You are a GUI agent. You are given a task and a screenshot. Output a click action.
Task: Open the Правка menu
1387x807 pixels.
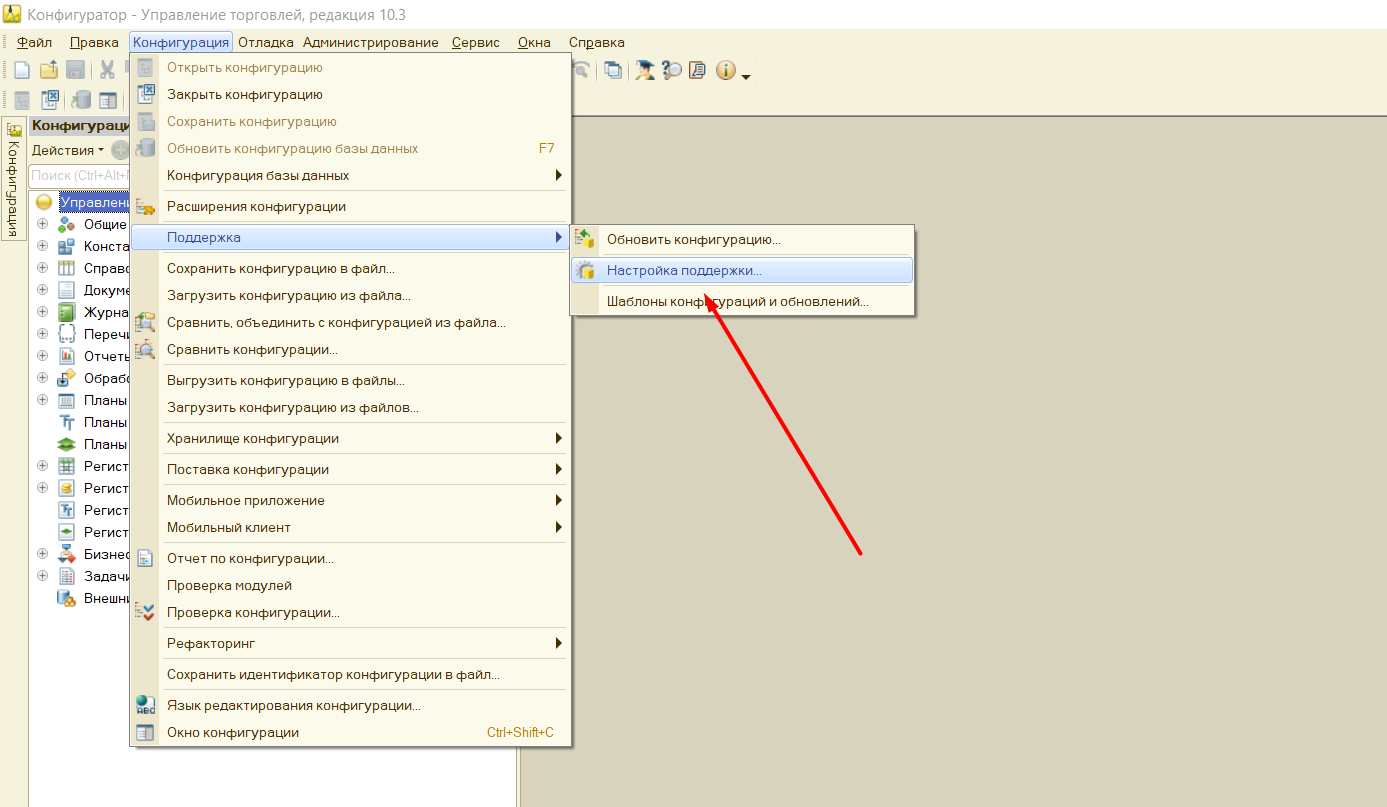[x=94, y=42]
